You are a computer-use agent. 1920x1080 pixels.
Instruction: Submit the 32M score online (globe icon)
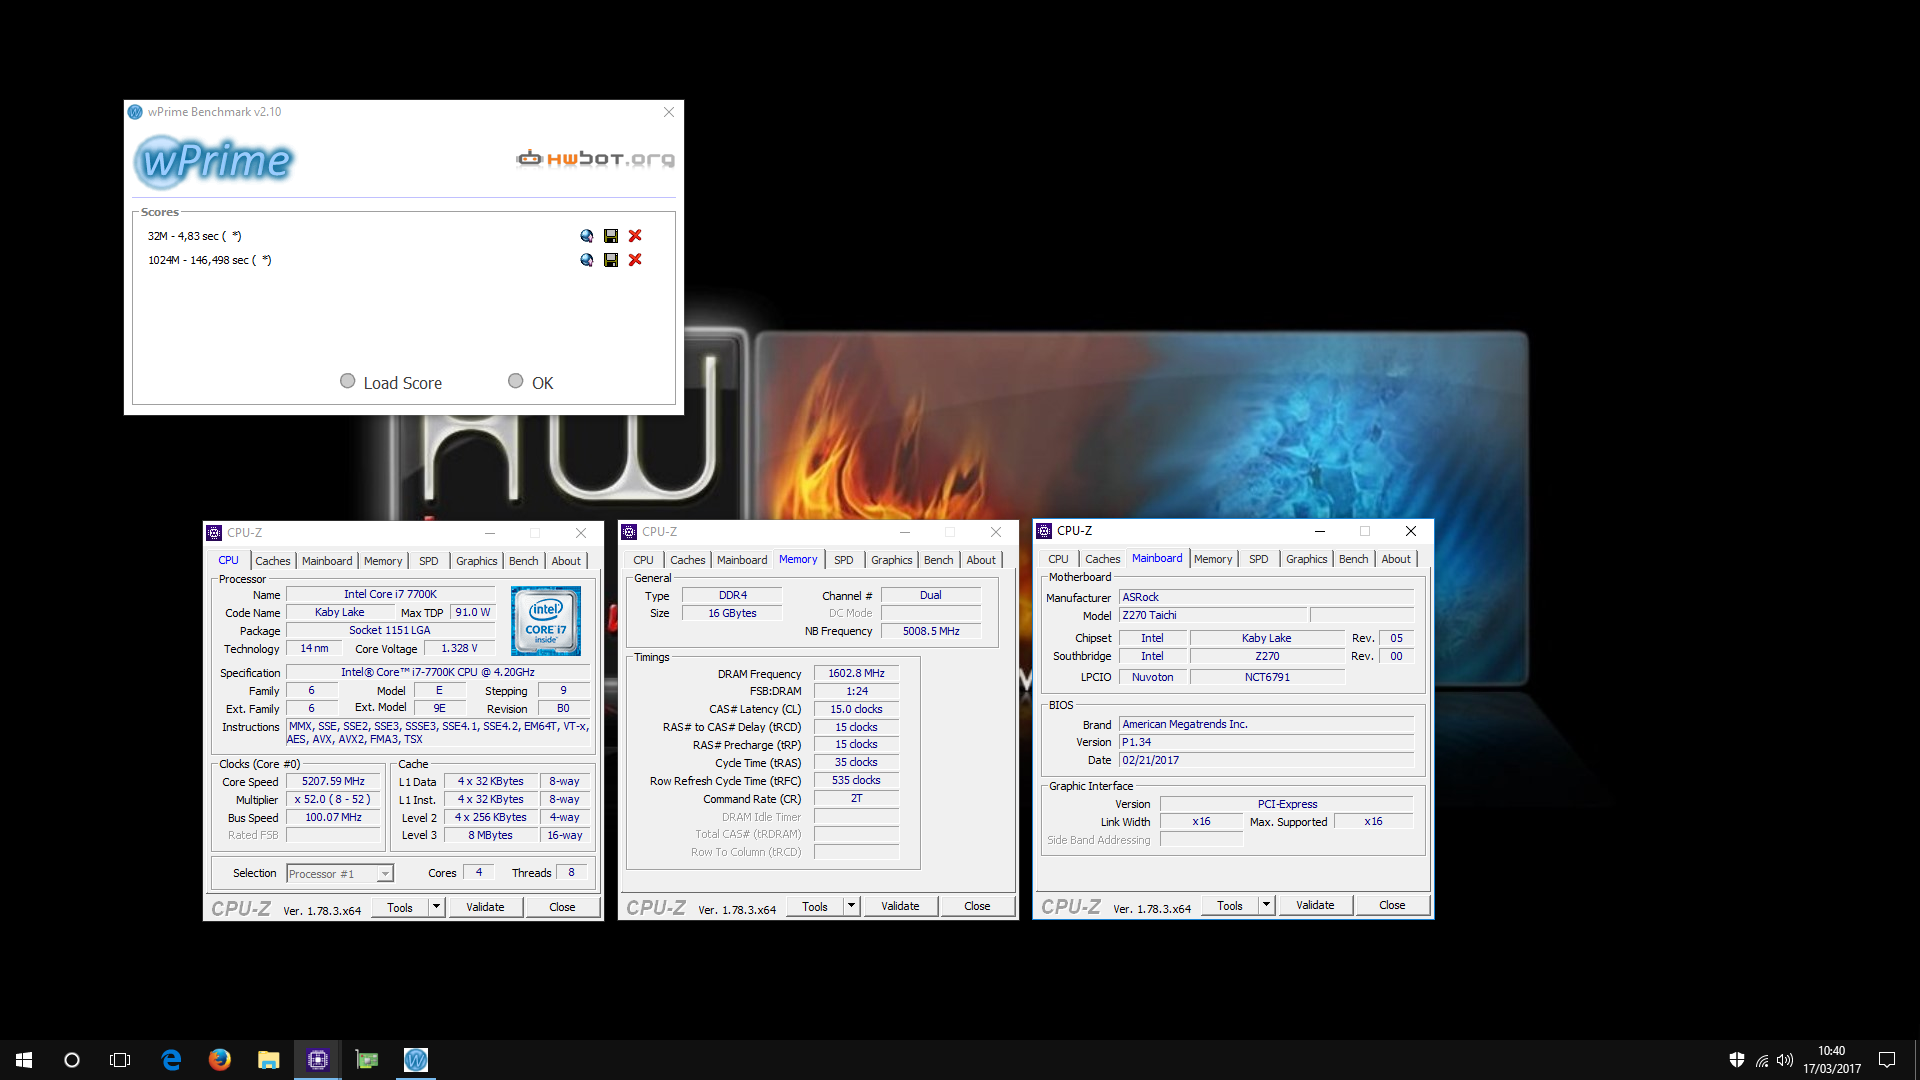[586, 236]
